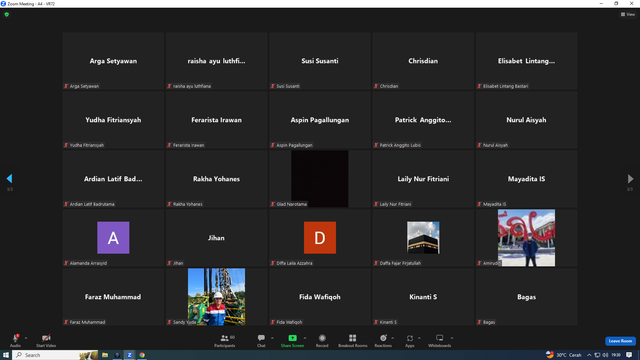Image resolution: width=640 pixels, height=360 pixels.
Task: Select the Aspin Pagallungan participant tile
Action: [x=320, y=120]
